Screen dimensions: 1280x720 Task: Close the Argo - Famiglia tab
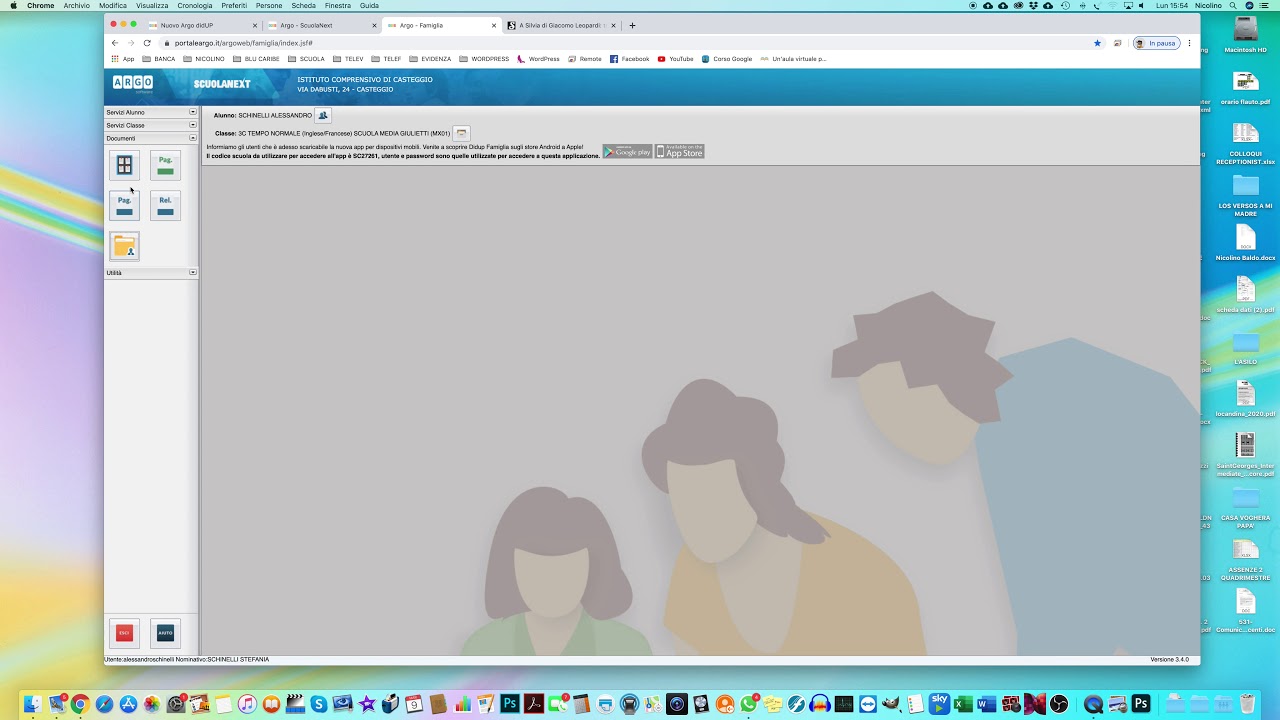pyautogui.click(x=493, y=25)
